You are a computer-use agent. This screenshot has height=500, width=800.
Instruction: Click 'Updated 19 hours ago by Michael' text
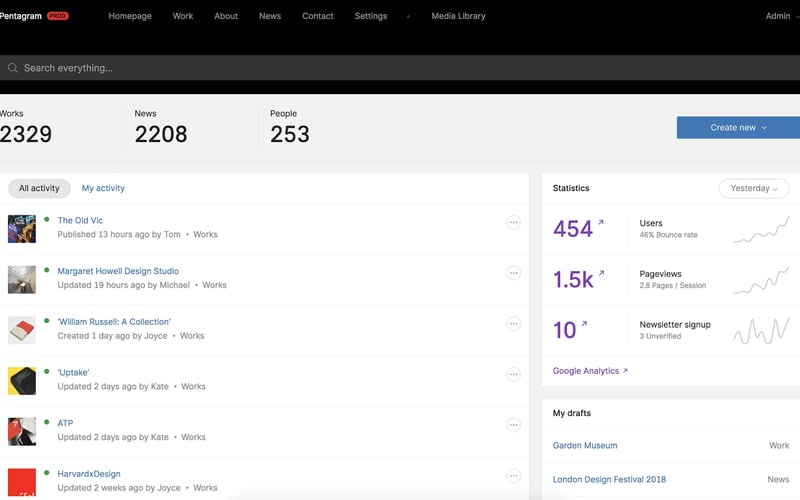click(123, 285)
